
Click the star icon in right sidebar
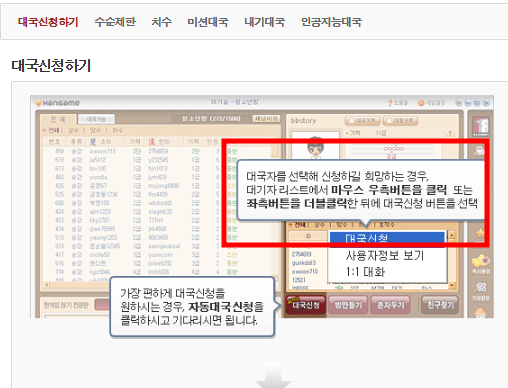tap(480, 233)
